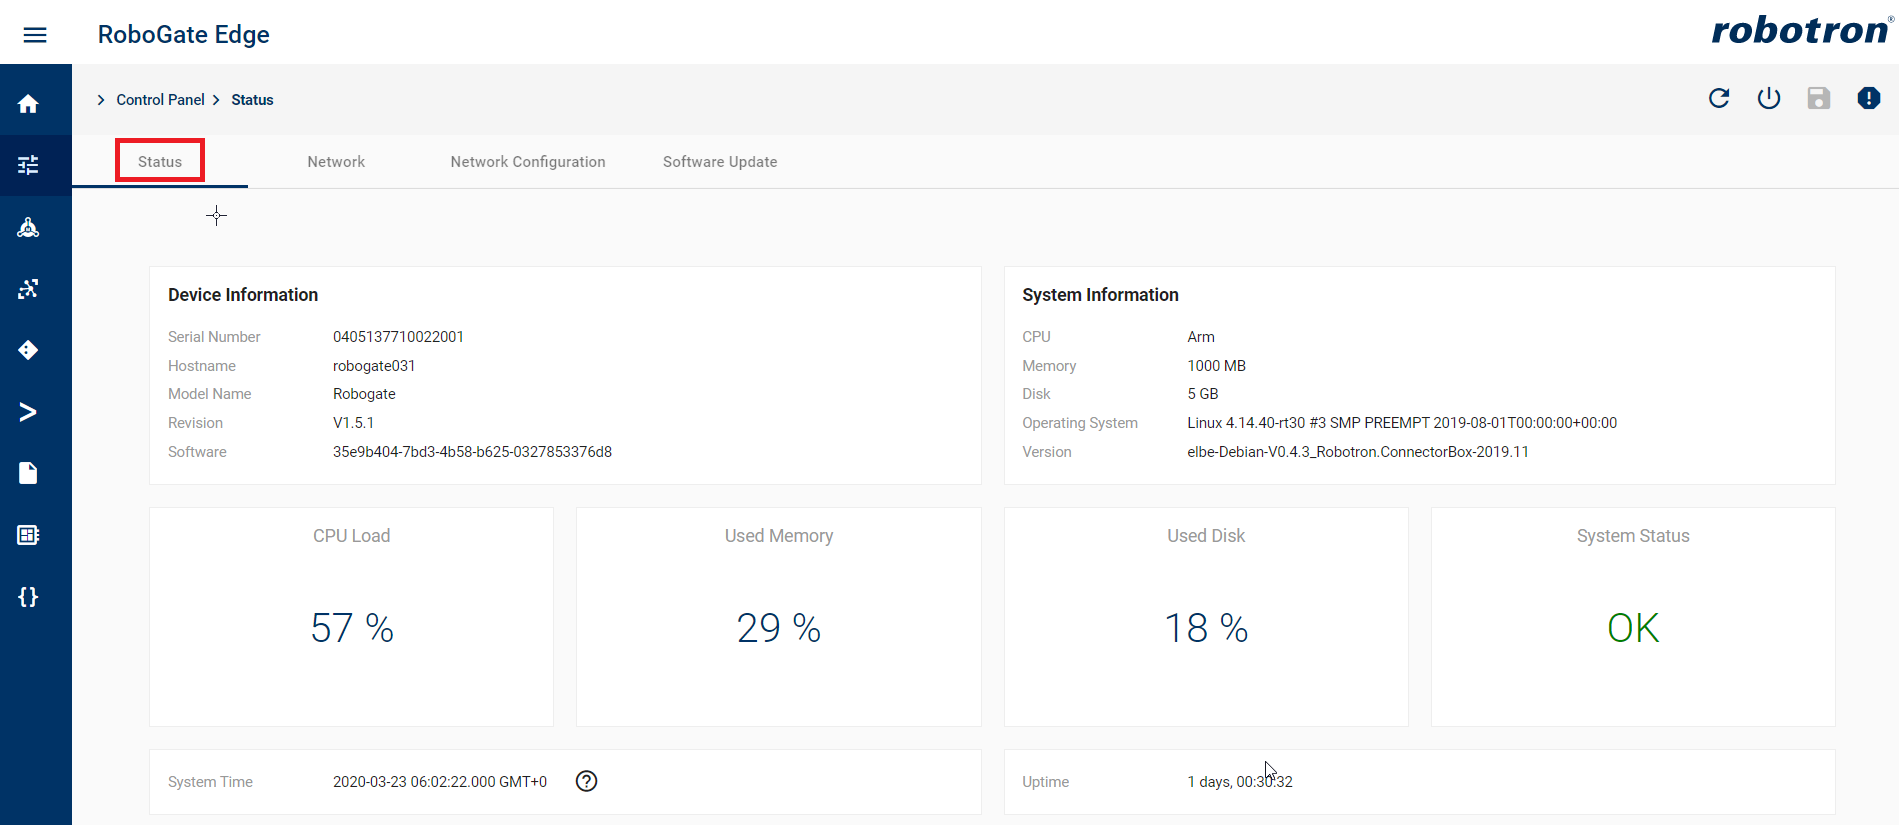
Task: Click the Status breadcrumb item
Action: click(252, 100)
